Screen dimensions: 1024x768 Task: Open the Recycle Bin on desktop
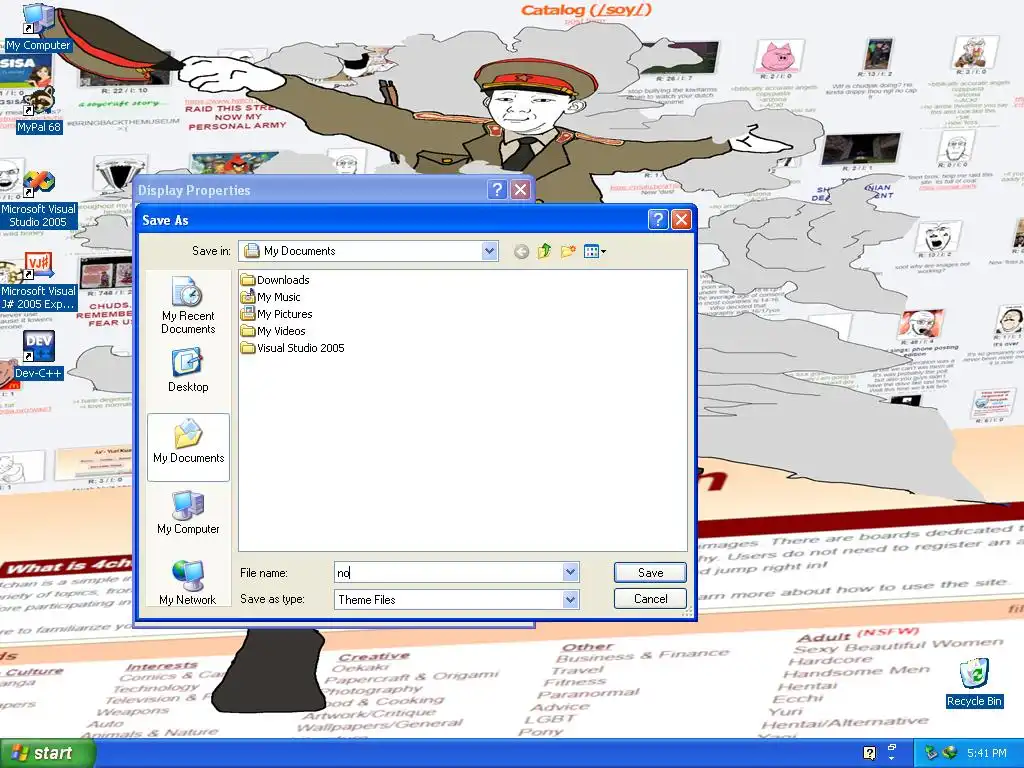click(974, 683)
